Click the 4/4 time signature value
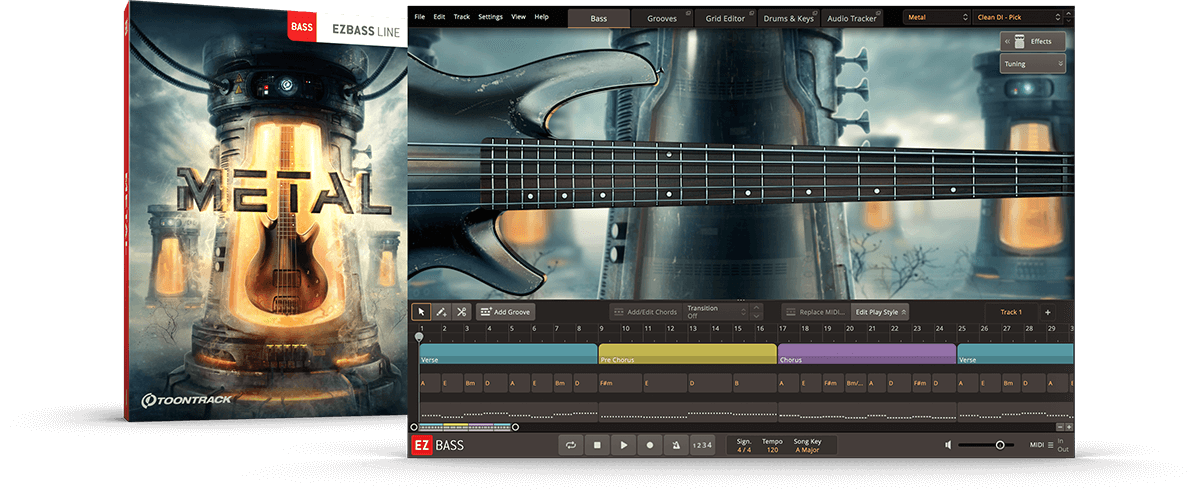 (744, 450)
